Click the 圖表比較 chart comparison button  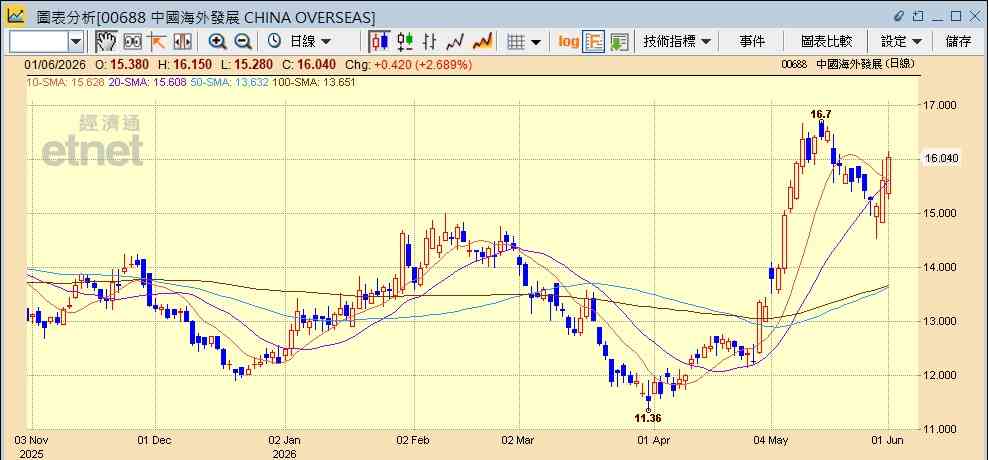tap(826, 42)
